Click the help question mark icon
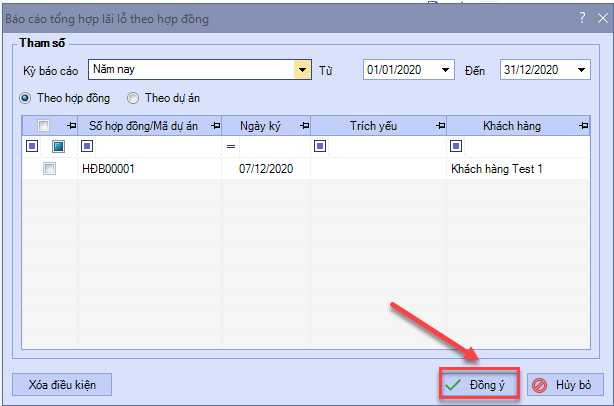Viewport: 614px width, 406px height. 582,18
